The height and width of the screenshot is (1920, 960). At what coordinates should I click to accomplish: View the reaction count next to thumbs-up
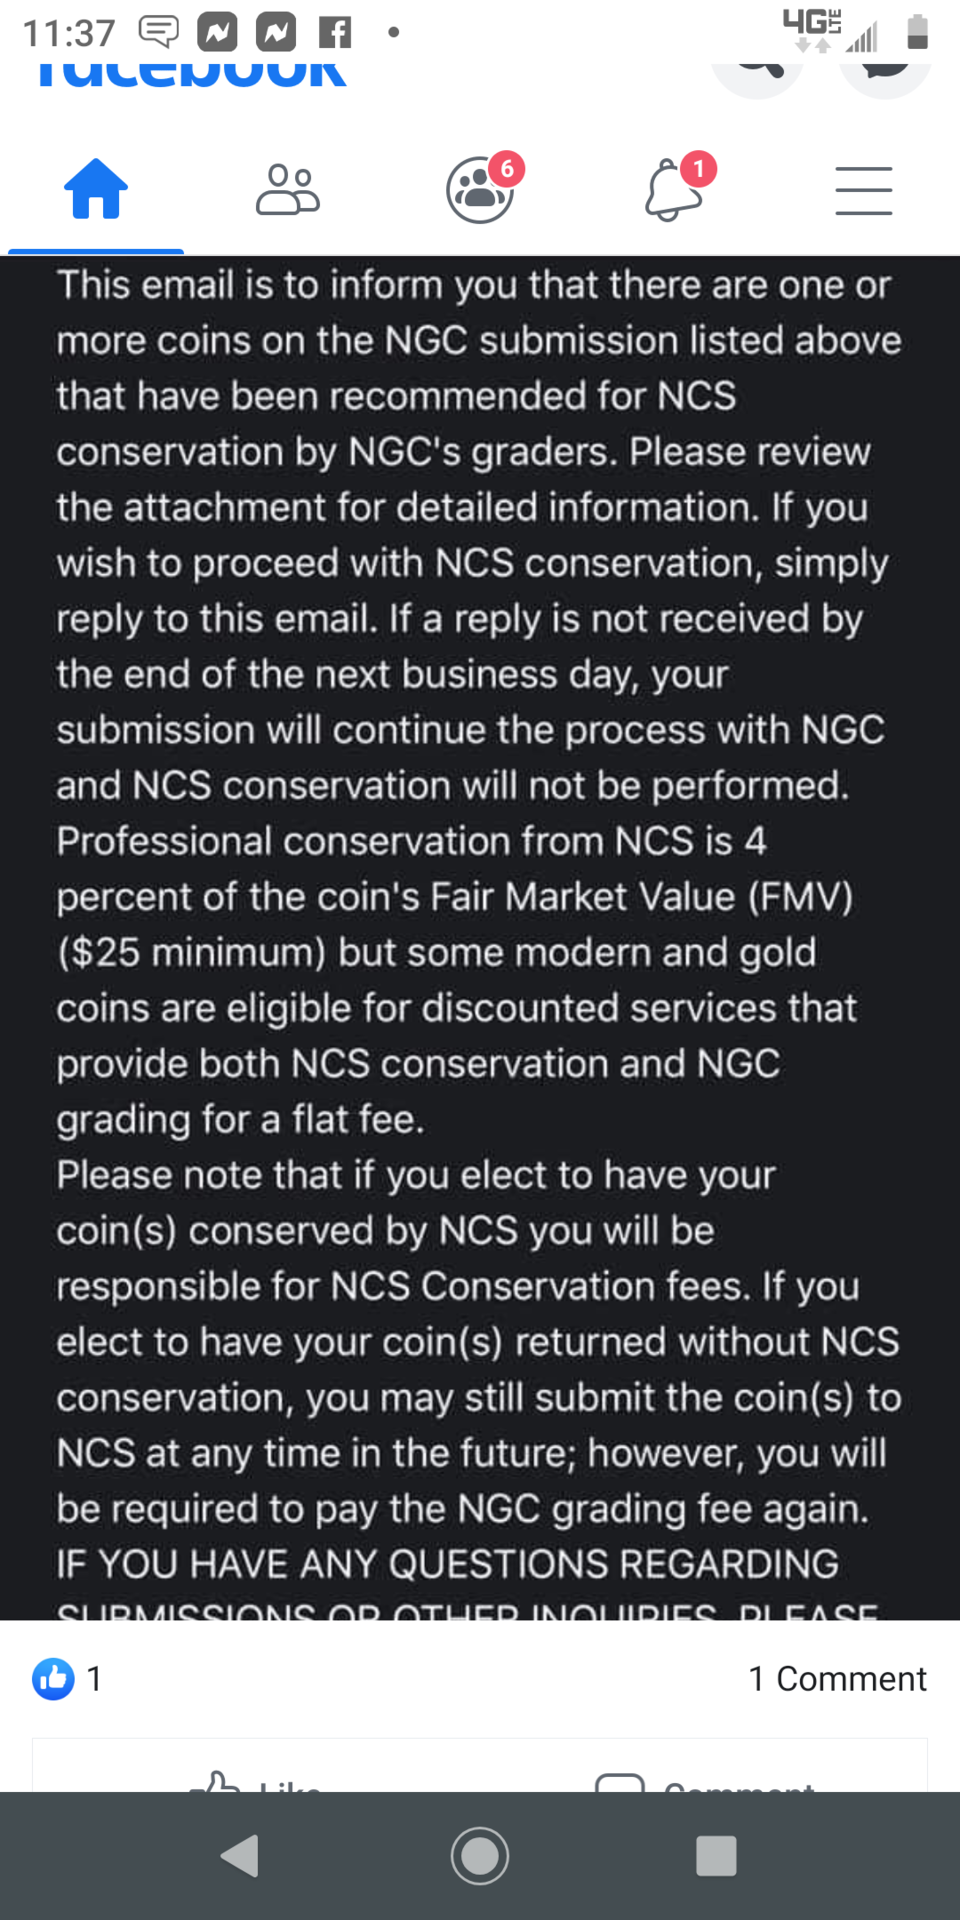[x=94, y=1678]
